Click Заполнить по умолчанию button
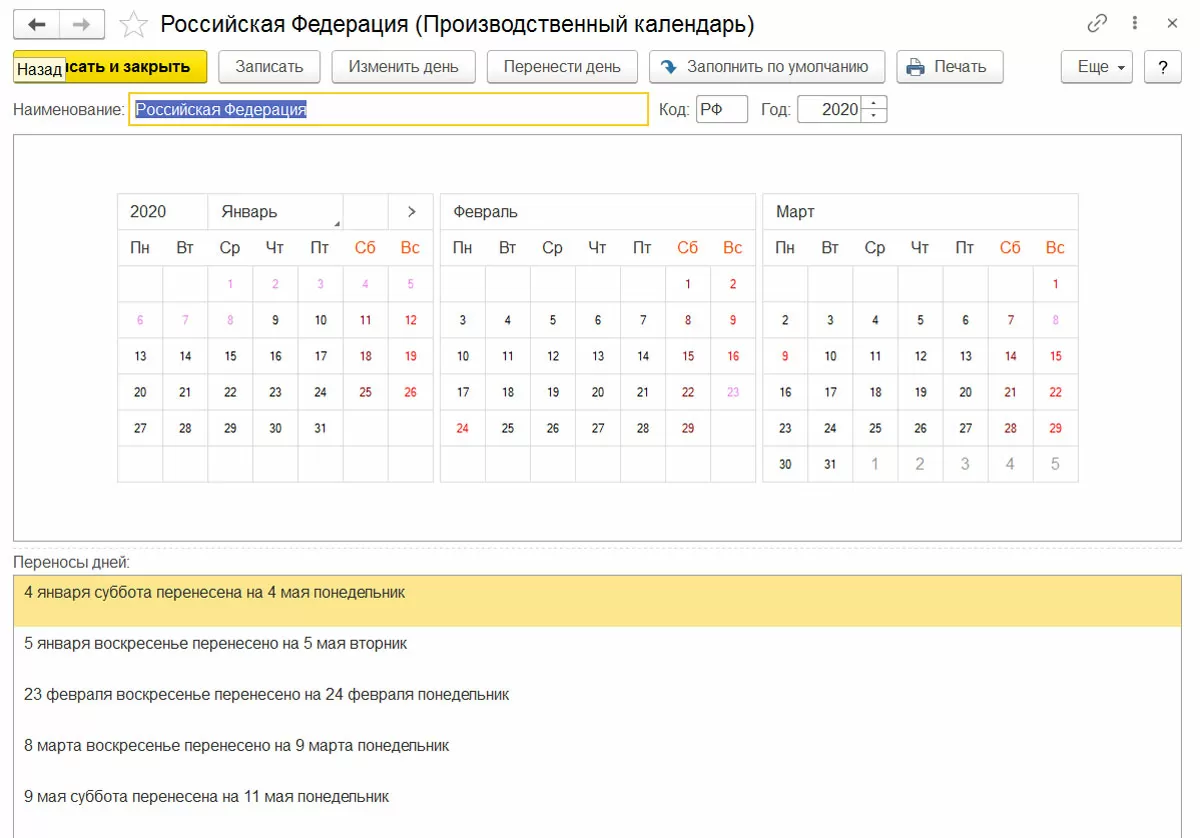The height and width of the screenshot is (838, 1200). point(766,67)
